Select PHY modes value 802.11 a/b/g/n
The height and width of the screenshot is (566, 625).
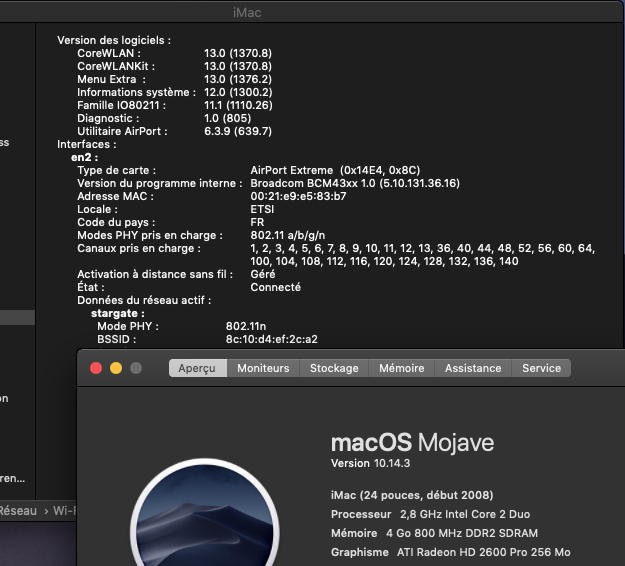(x=288, y=235)
